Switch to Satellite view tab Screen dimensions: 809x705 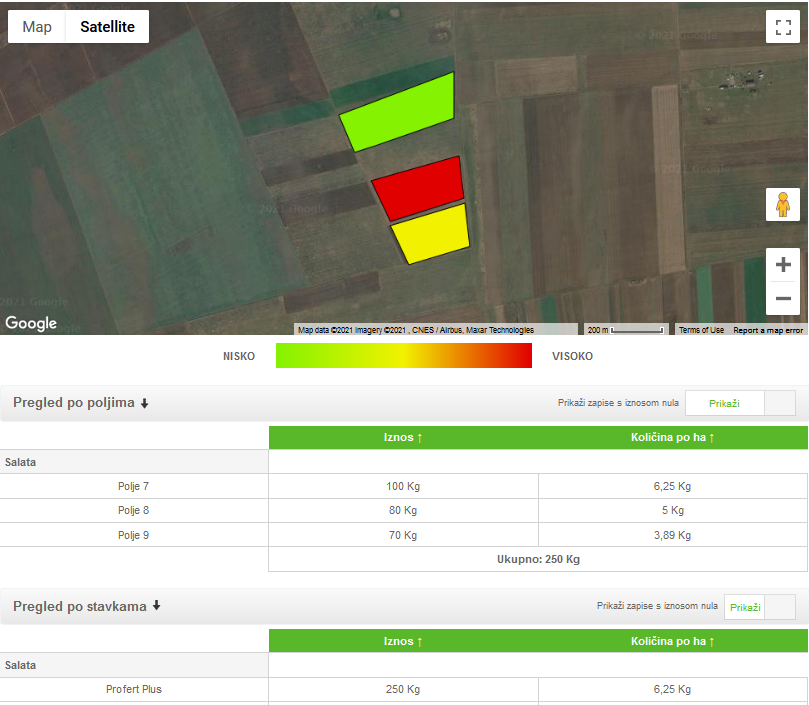point(107,27)
